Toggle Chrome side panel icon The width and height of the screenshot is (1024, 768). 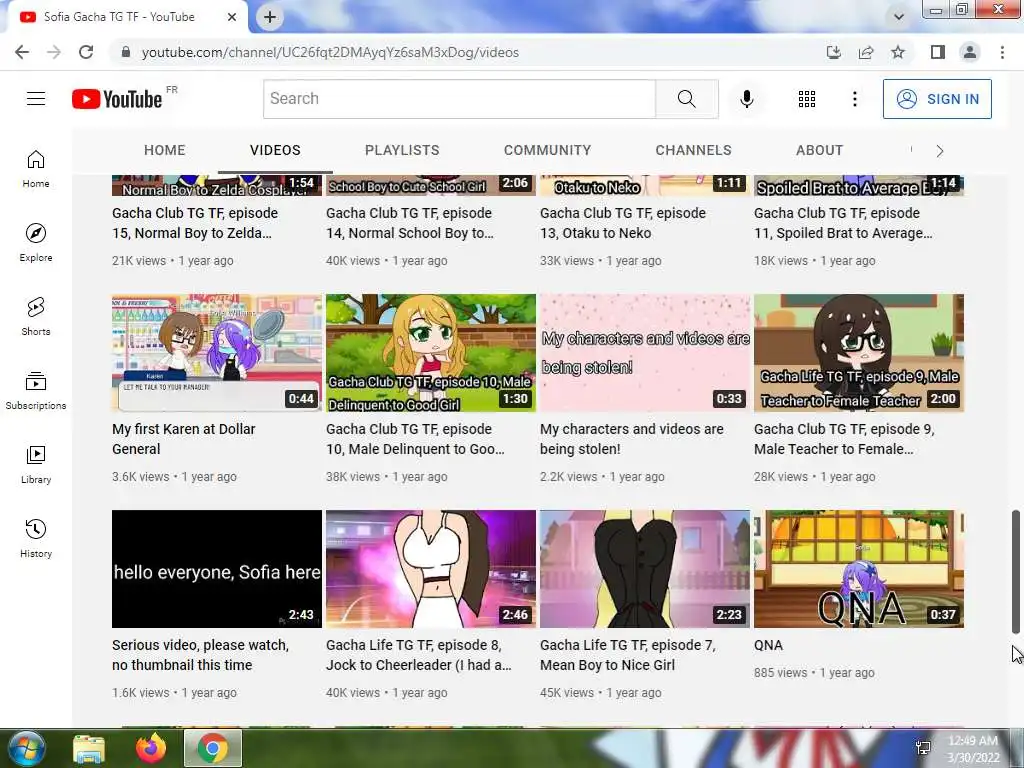point(938,52)
